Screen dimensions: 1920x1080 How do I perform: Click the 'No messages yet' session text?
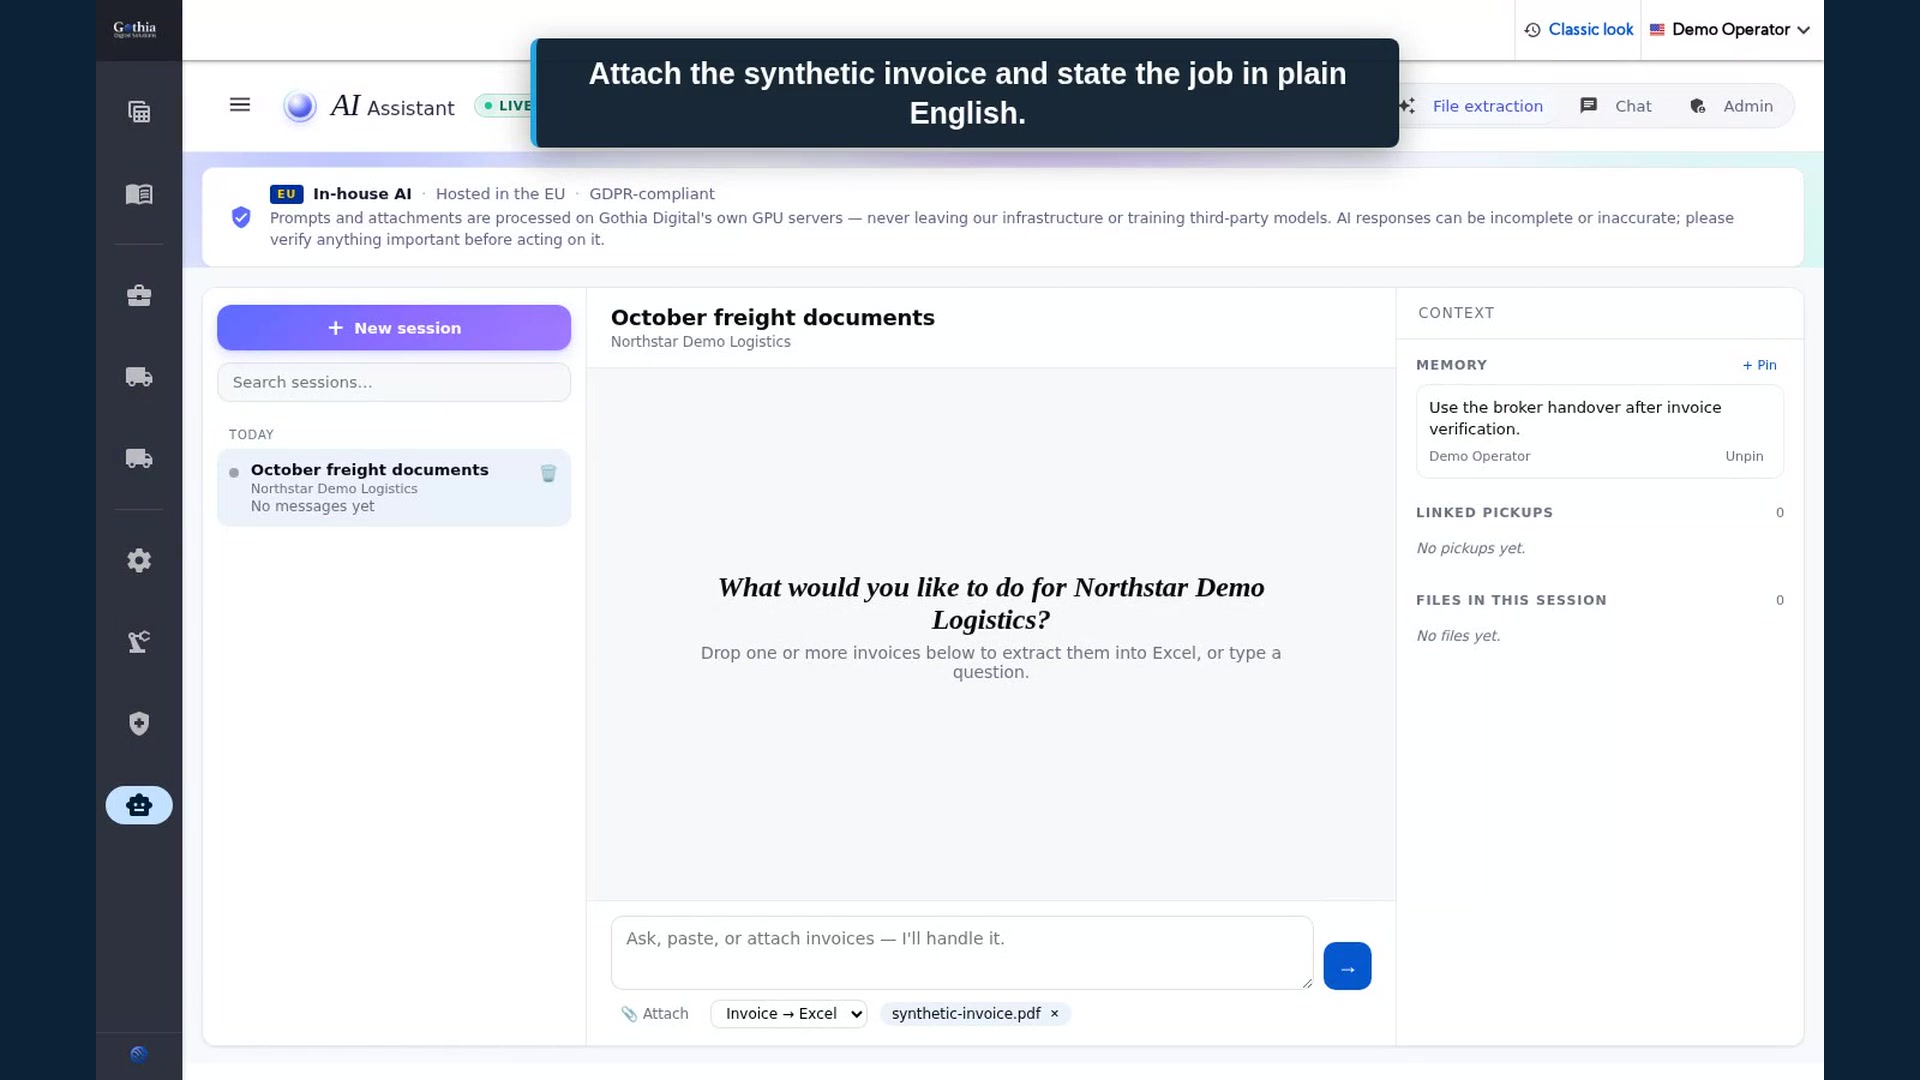312,507
